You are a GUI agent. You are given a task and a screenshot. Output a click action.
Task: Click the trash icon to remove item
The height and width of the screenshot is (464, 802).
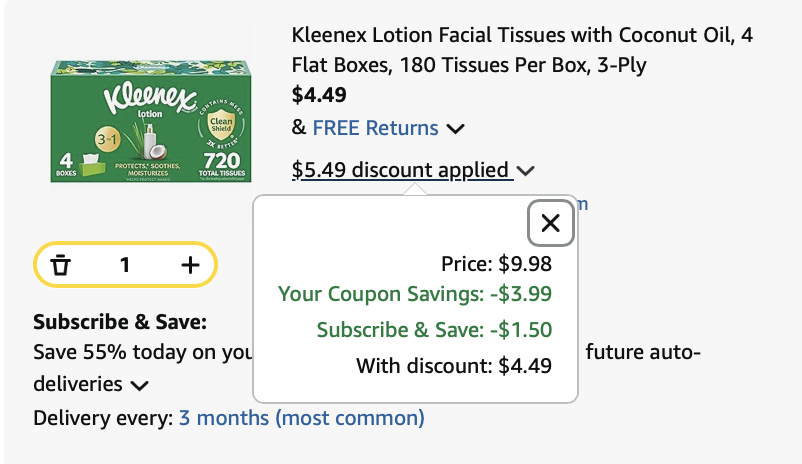click(x=61, y=265)
